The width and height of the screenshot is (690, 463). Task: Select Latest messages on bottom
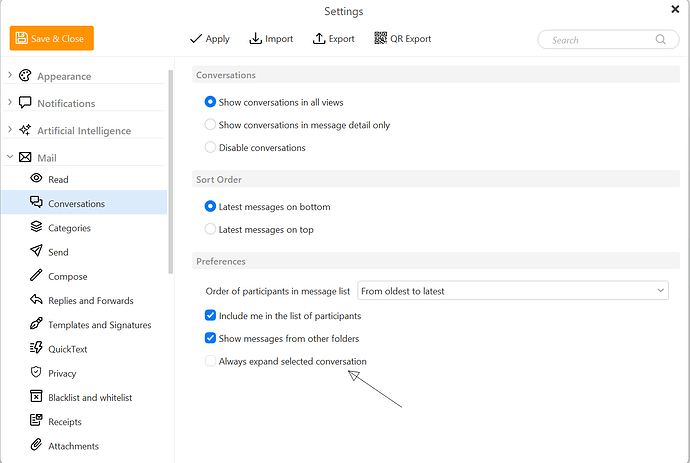[x=210, y=206]
